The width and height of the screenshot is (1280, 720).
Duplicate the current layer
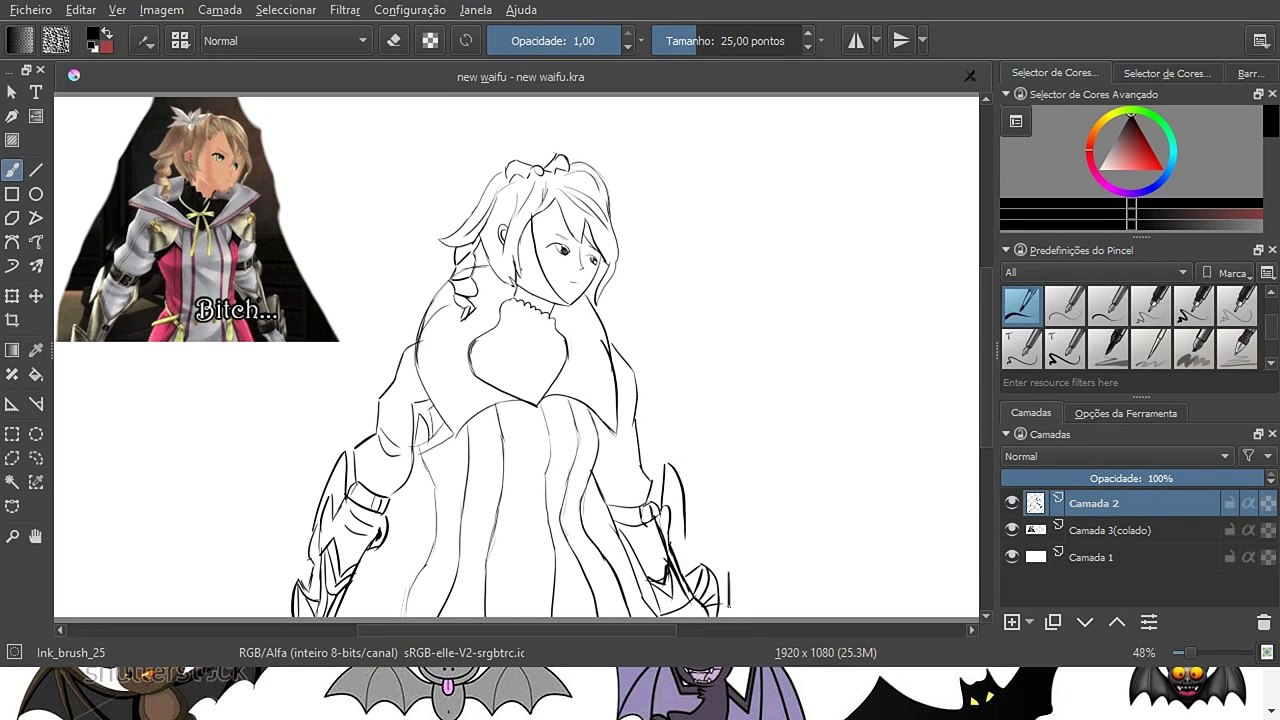1053,622
